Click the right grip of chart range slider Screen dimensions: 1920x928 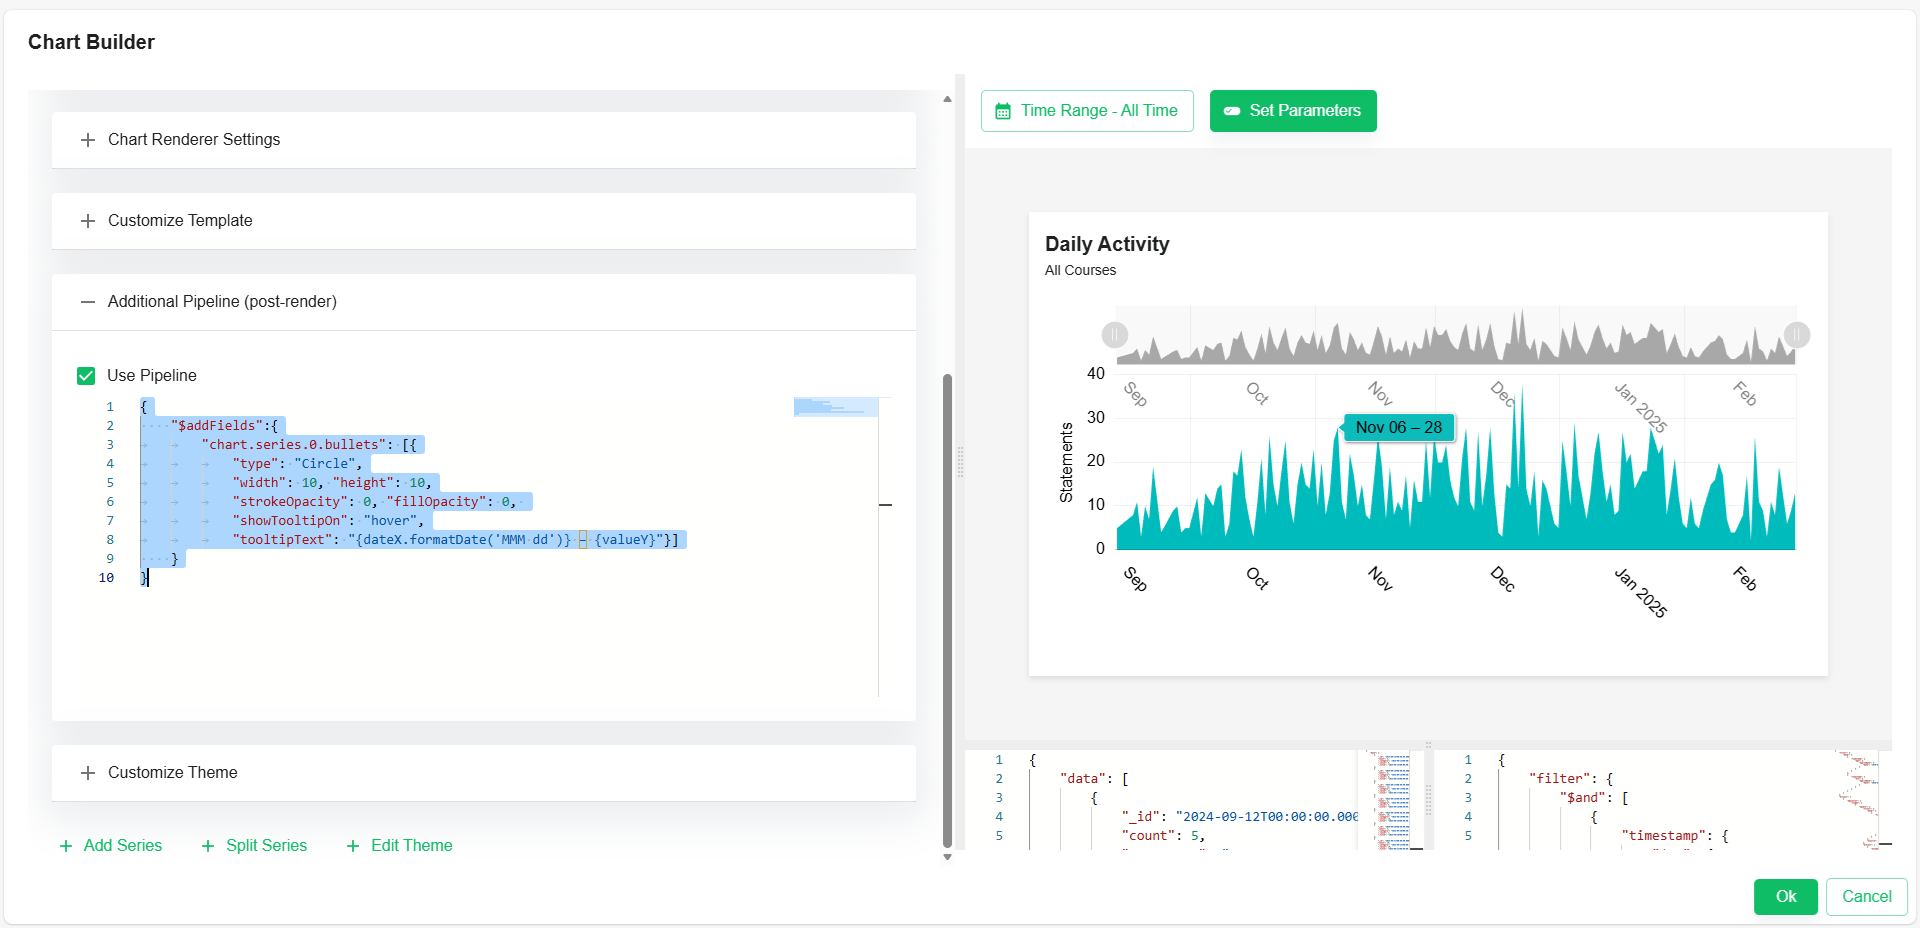point(1797,335)
